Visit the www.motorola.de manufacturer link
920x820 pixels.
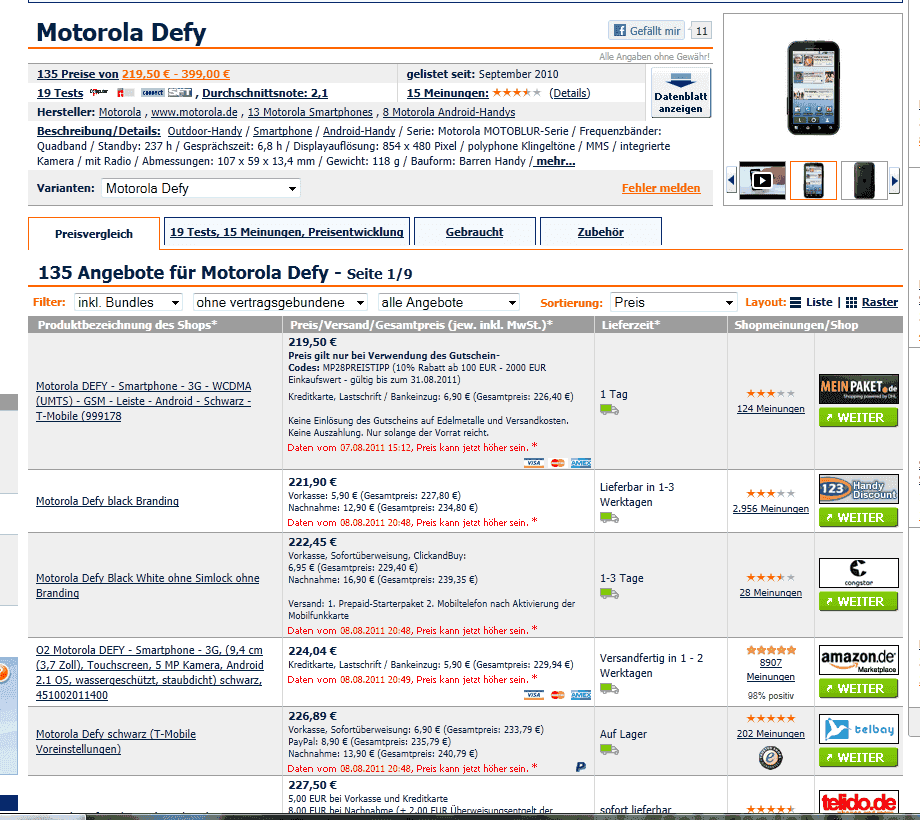(x=194, y=112)
